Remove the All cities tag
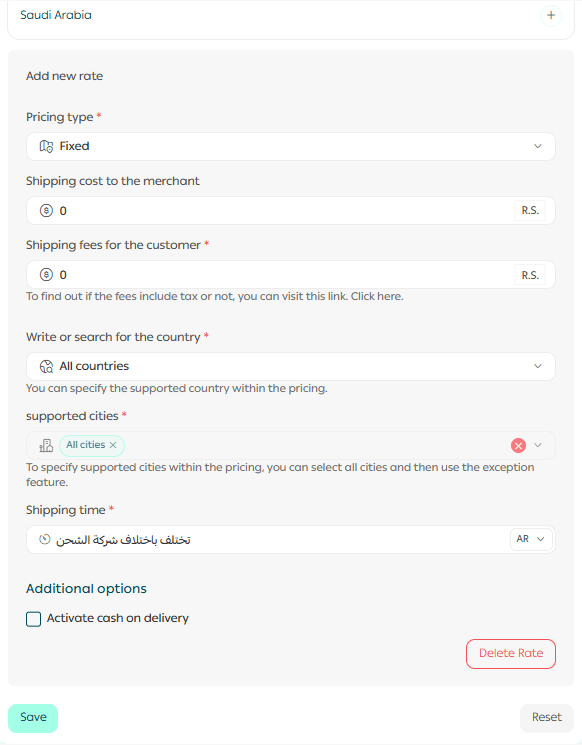 tap(113, 445)
